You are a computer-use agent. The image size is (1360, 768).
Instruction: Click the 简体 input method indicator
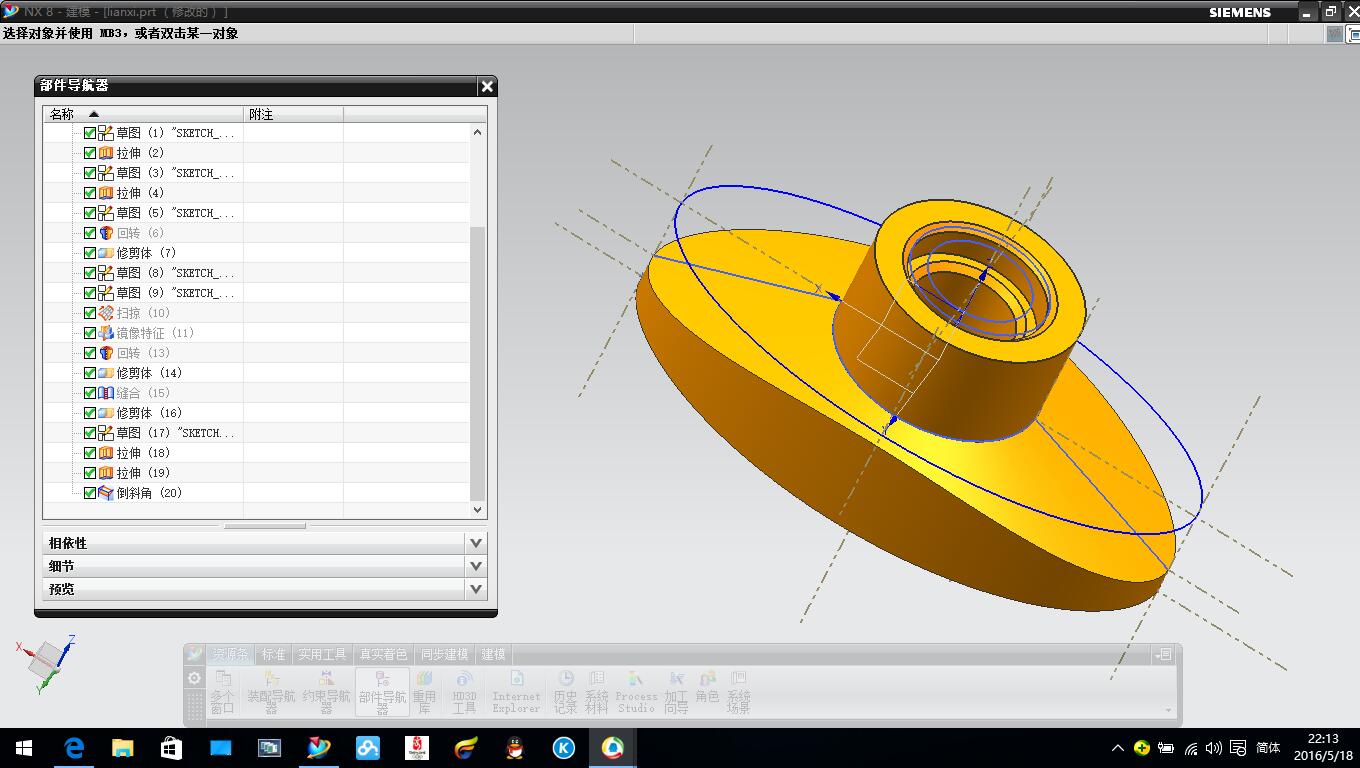(1268, 748)
